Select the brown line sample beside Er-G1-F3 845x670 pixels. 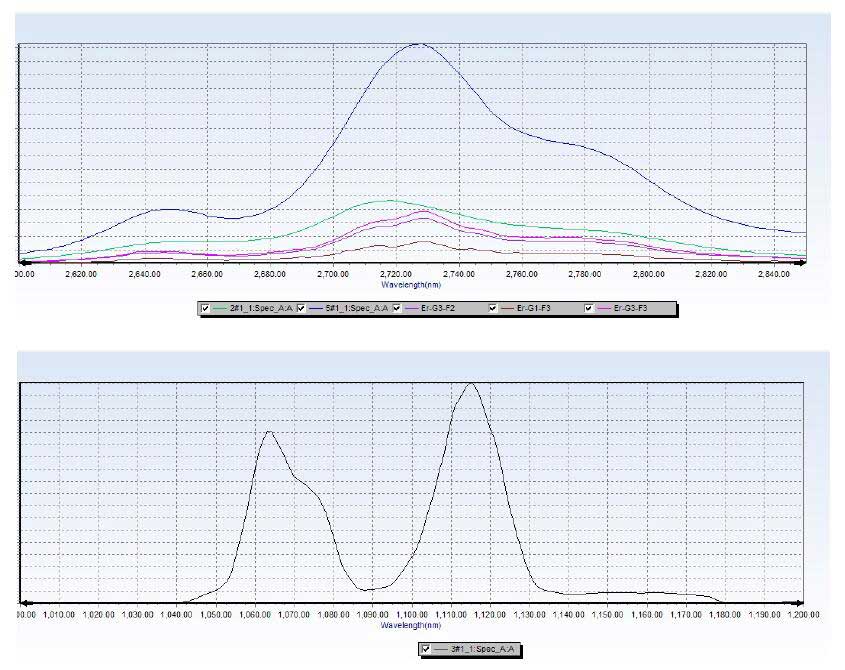(x=507, y=308)
